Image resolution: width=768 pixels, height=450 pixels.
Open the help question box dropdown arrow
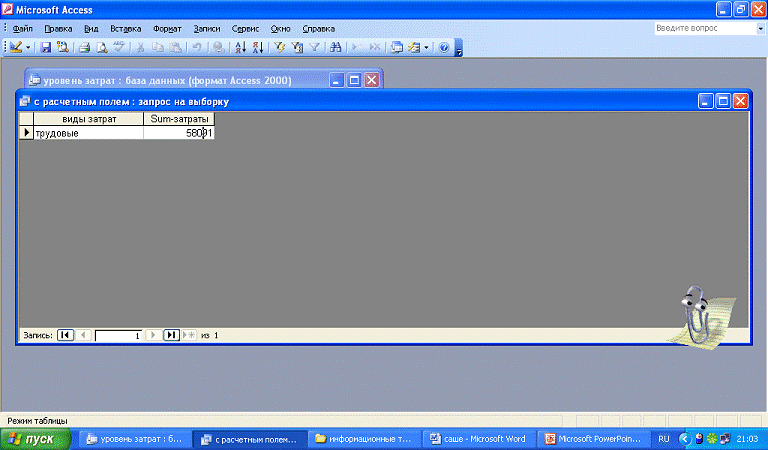760,28
